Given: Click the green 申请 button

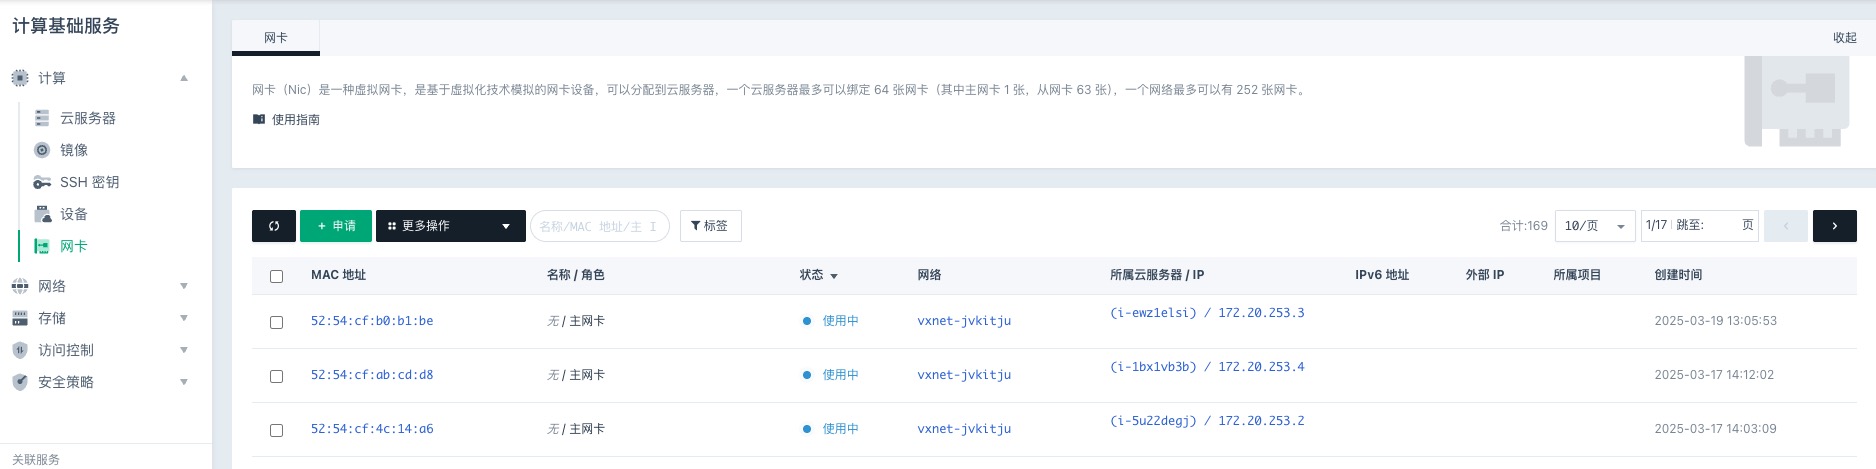Looking at the screenshot, I should click(x=336, y=226).
